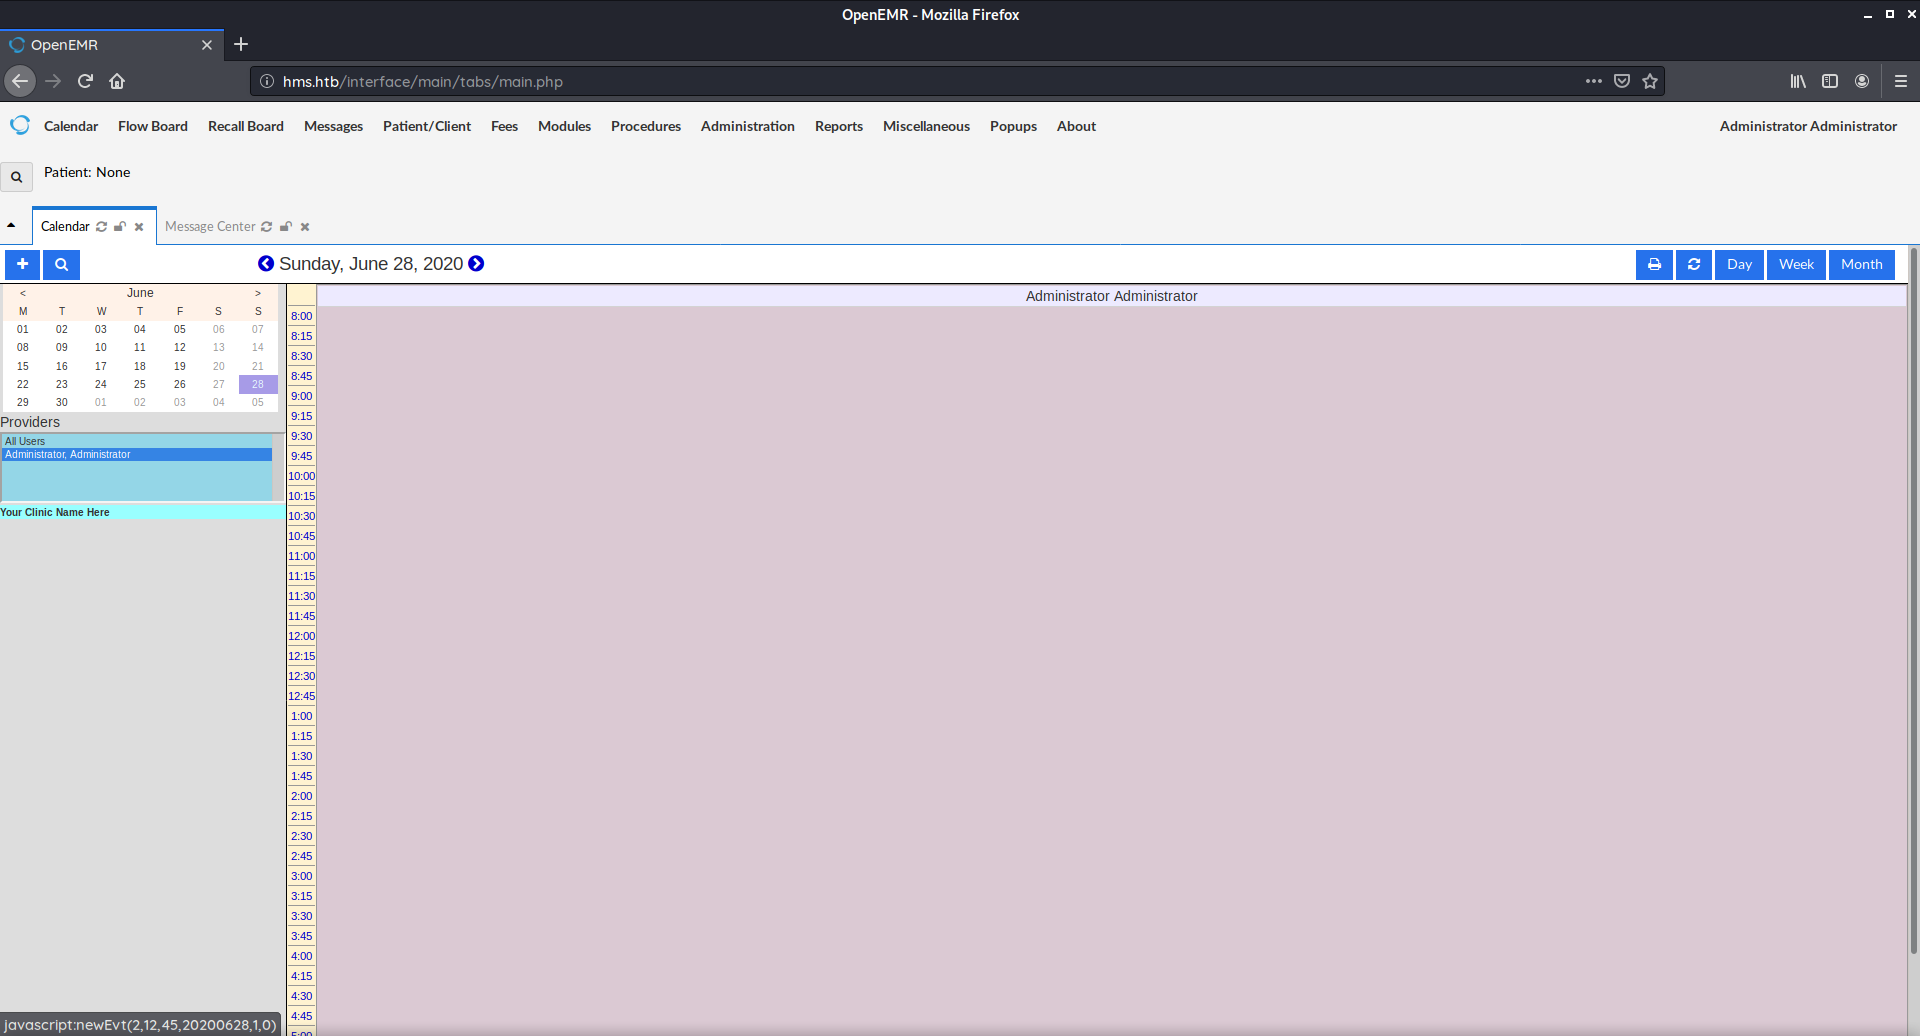Screen dimensions: 1920x1036
Task: Select Administrator, Administrator in Providers list
Action: 68,454
